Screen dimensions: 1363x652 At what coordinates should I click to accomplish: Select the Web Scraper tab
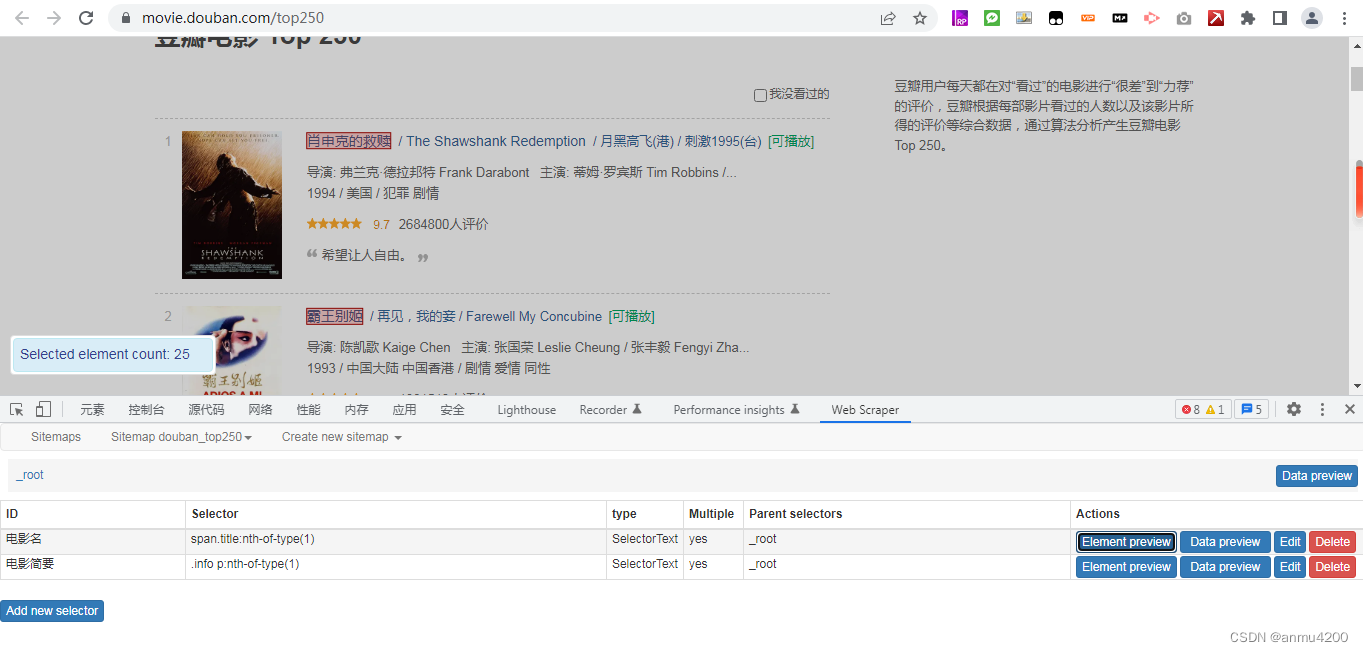click(x=865, y=410)
